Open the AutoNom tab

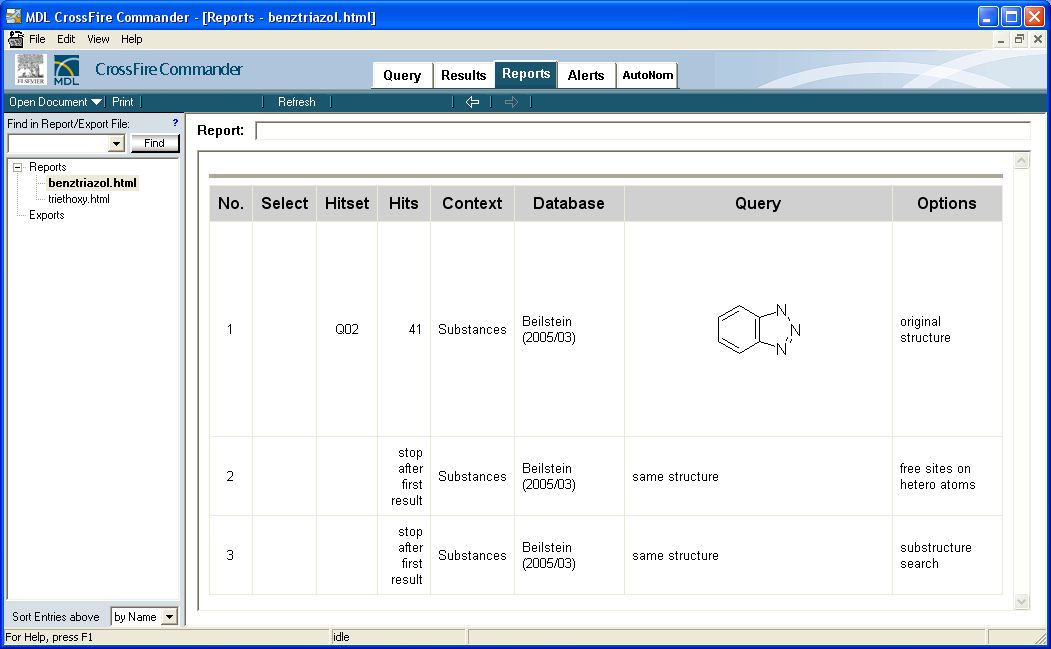click(x=647, y=75)
